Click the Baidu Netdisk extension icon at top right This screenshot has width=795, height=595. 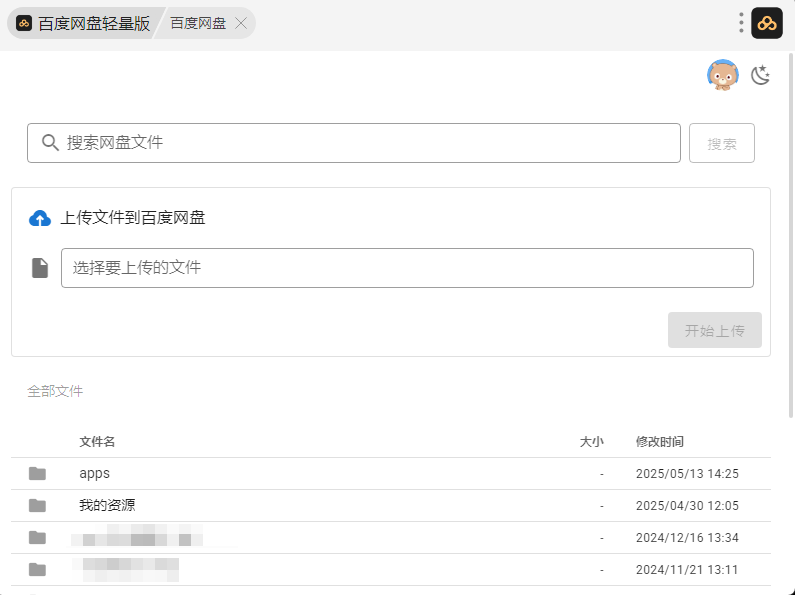click(767, 23)
